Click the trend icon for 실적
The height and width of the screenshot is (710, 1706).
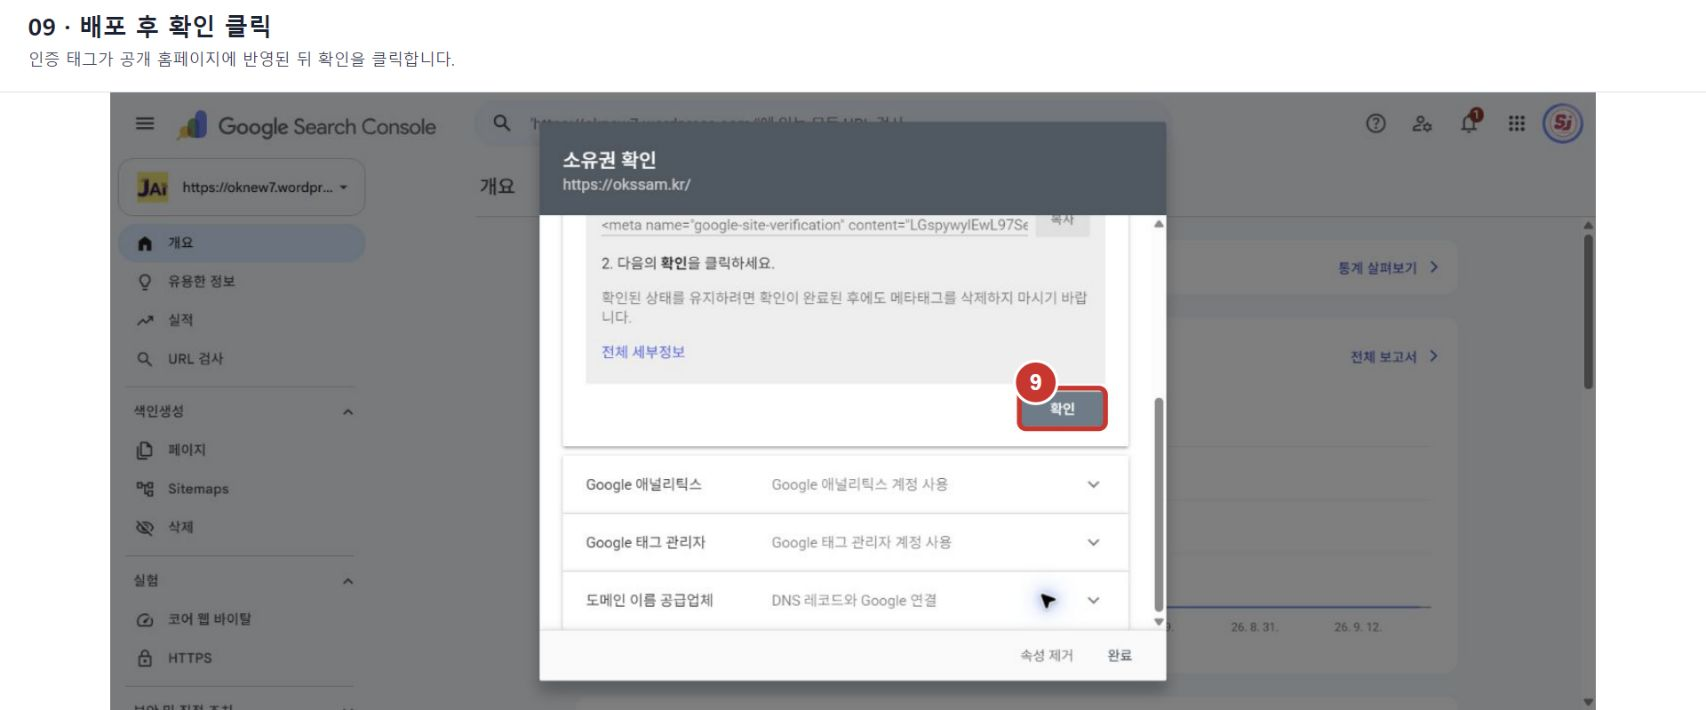(x=145, y=320)
